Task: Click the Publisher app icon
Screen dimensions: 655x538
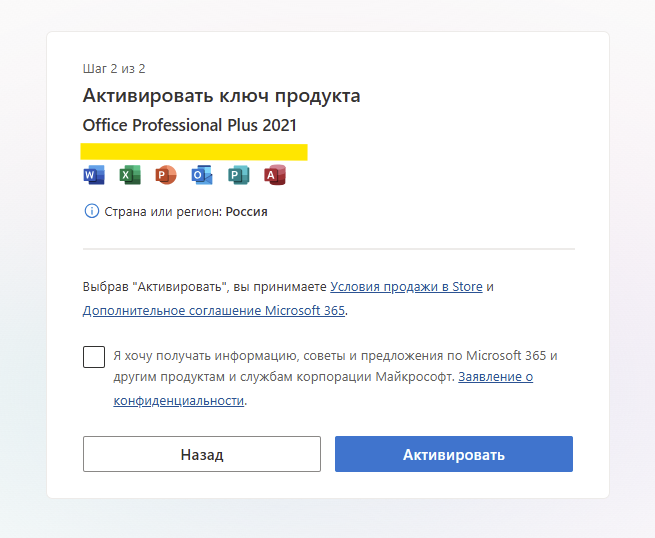Action: (x=239, y=175)
